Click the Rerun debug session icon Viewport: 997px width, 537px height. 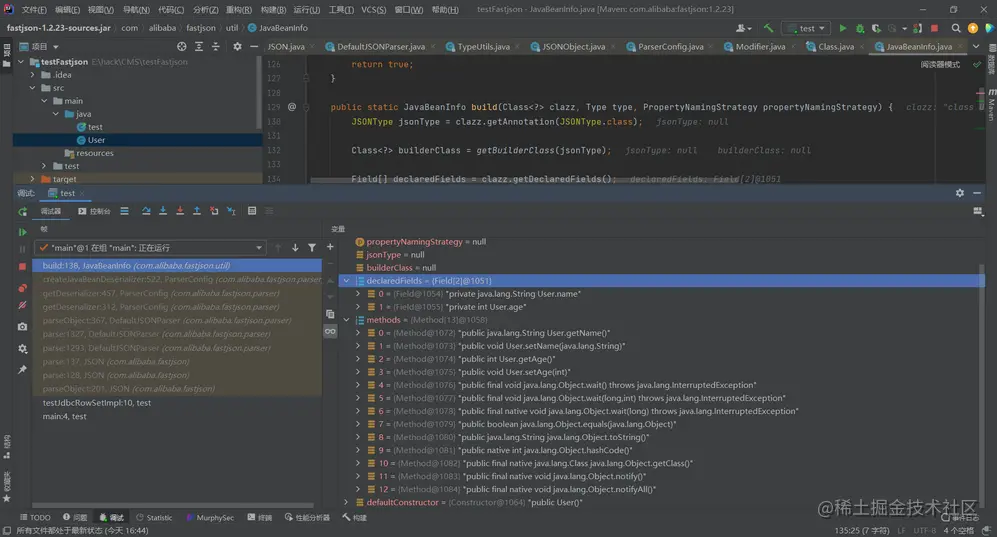pos(22,212)
